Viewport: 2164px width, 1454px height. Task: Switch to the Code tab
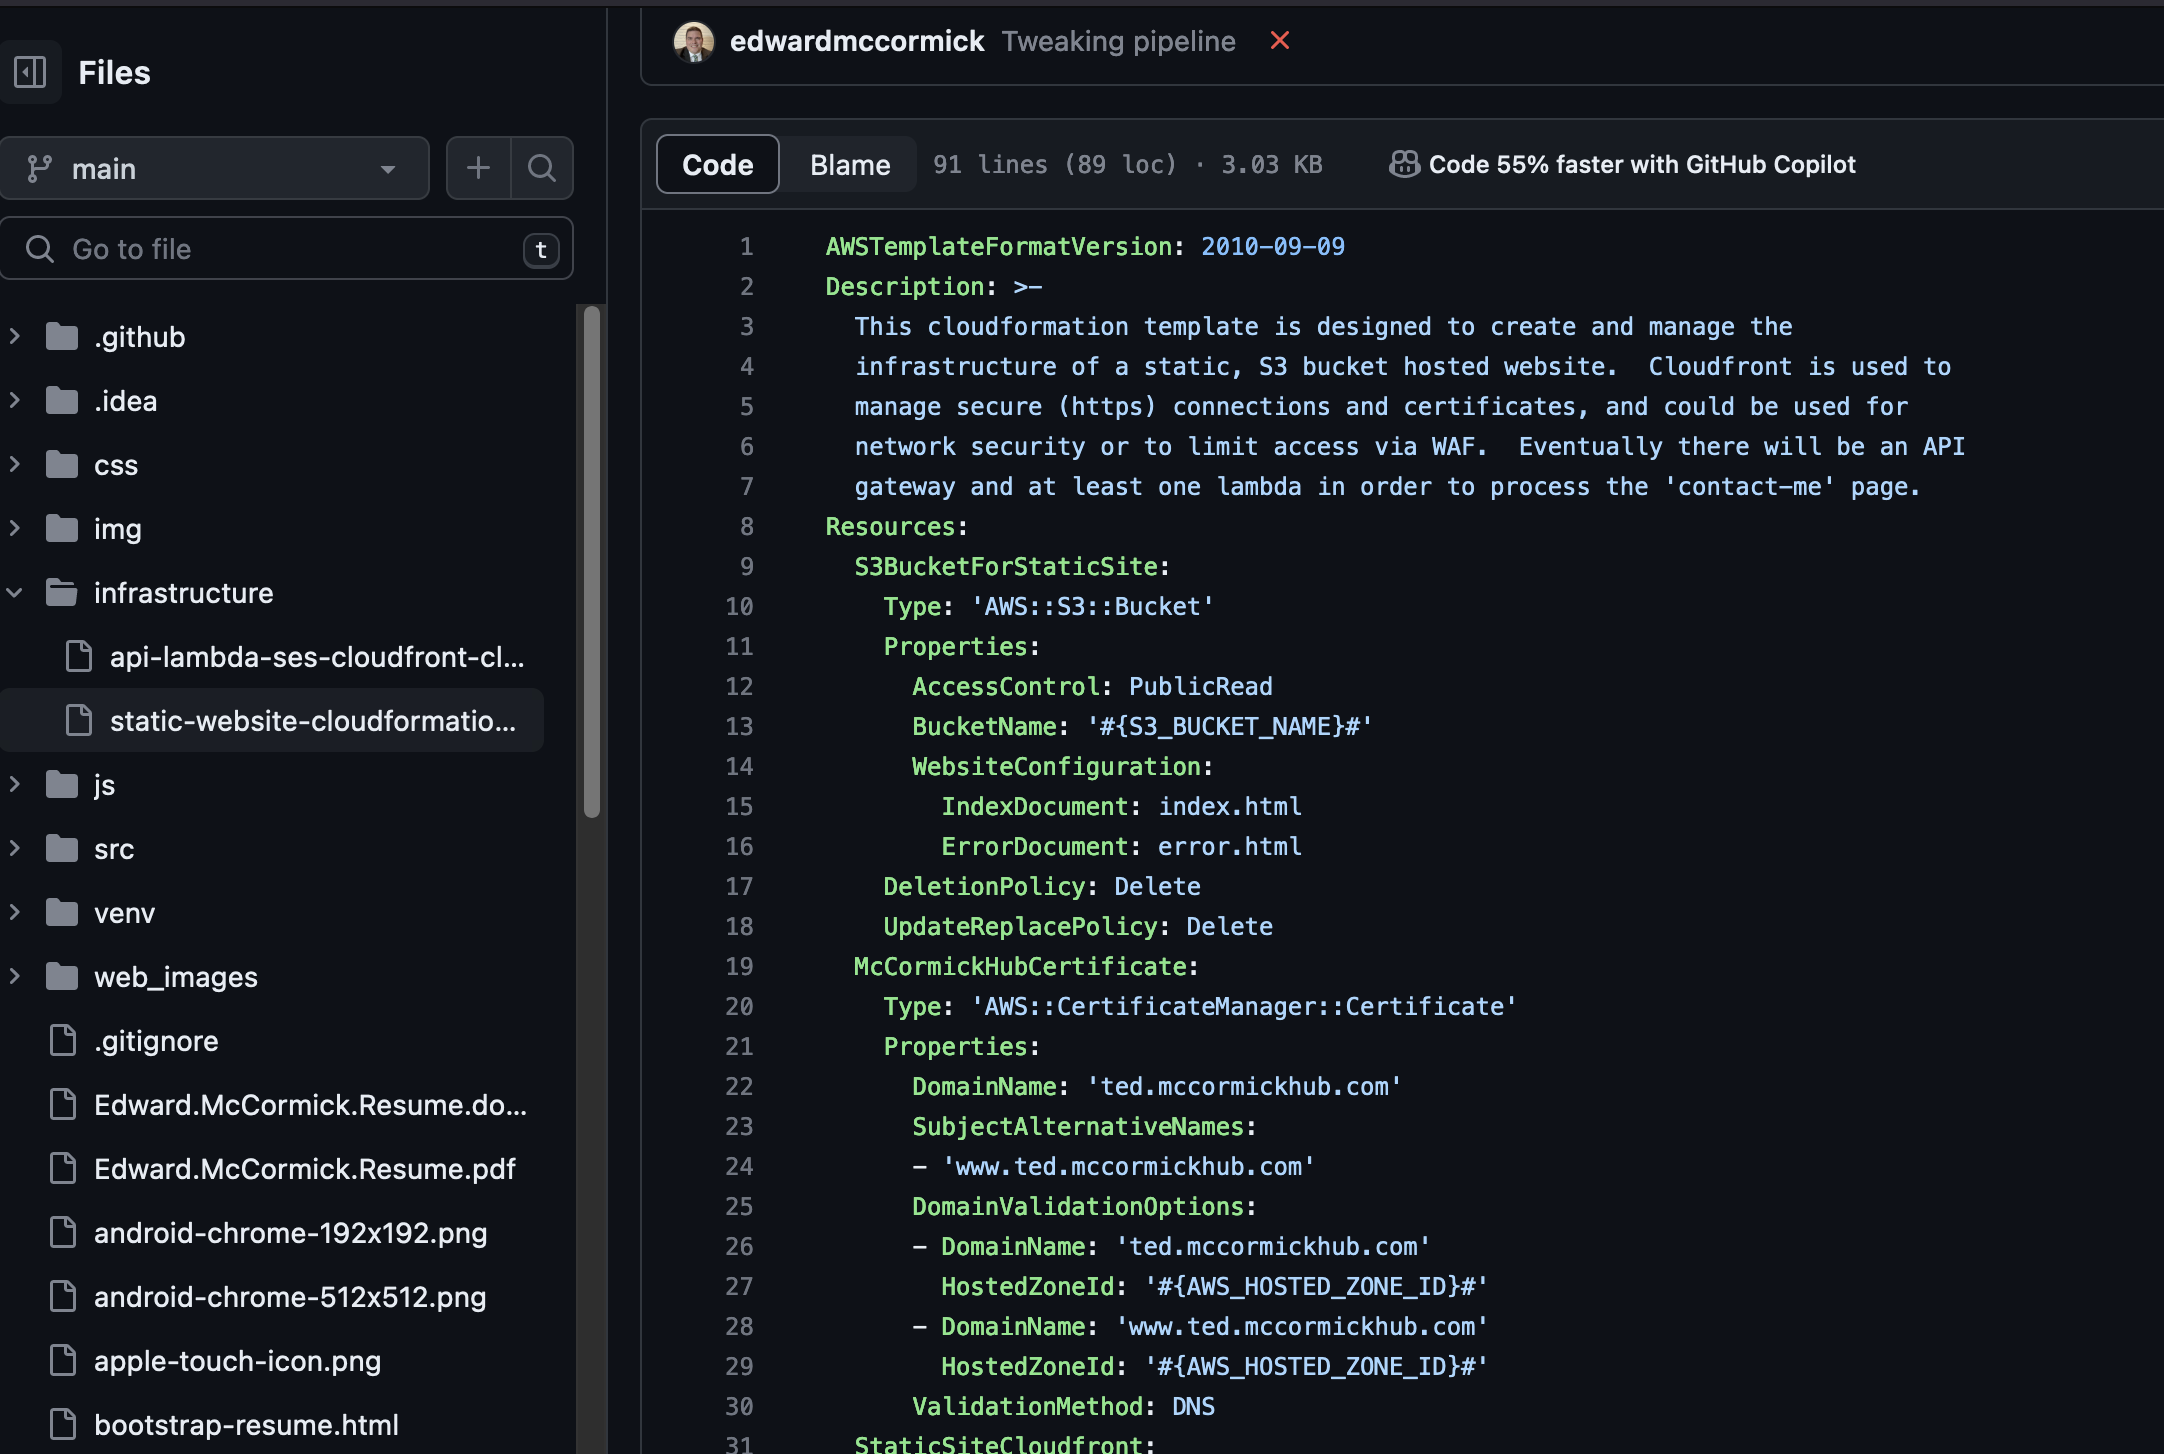tap(717, 164)
